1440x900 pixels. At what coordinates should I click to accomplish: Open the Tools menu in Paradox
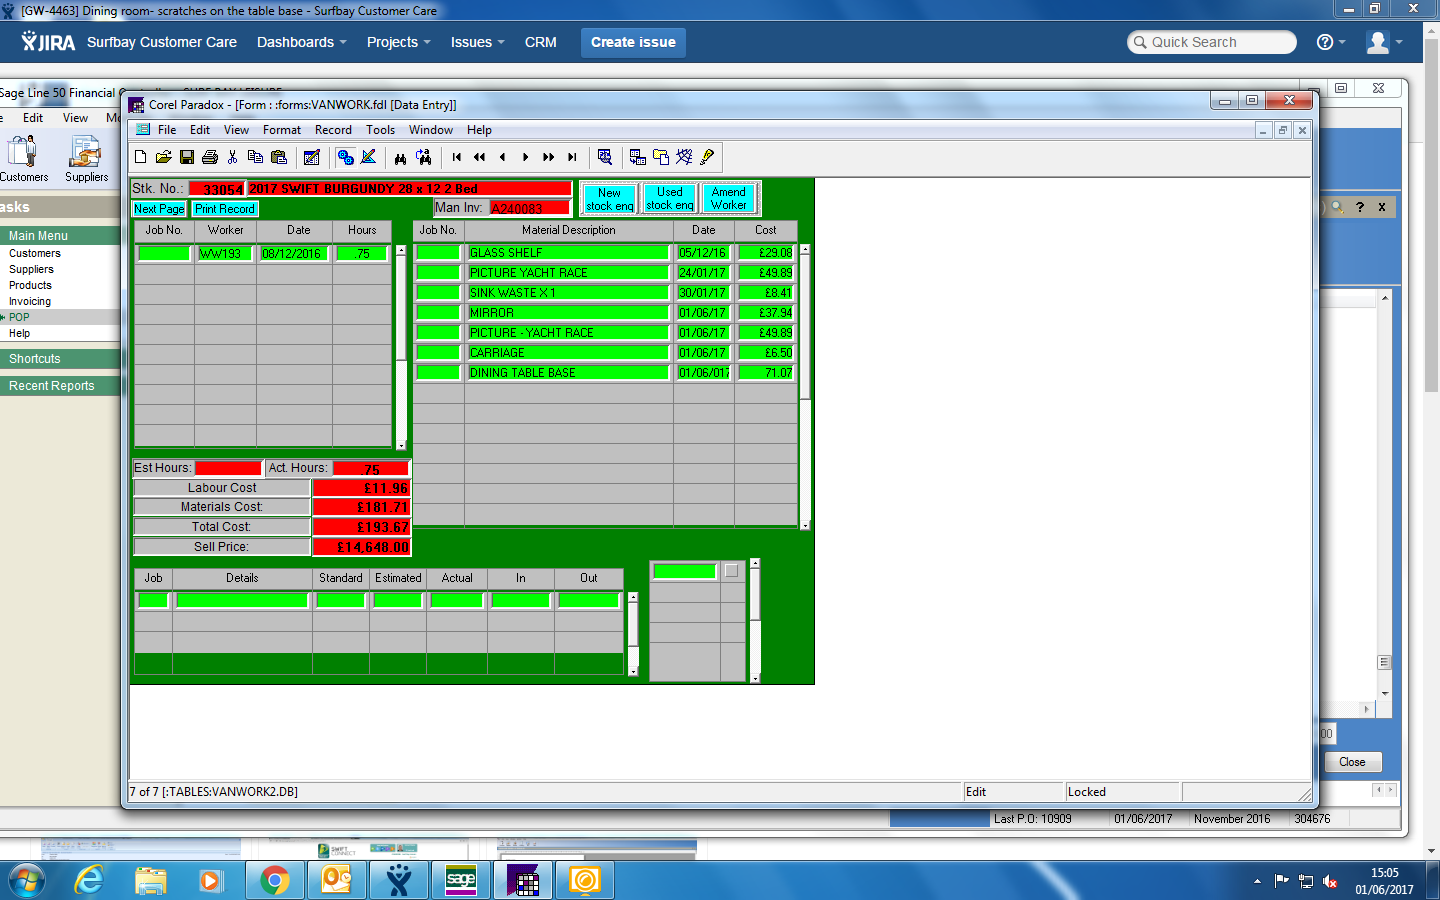[x=380, y=130]
